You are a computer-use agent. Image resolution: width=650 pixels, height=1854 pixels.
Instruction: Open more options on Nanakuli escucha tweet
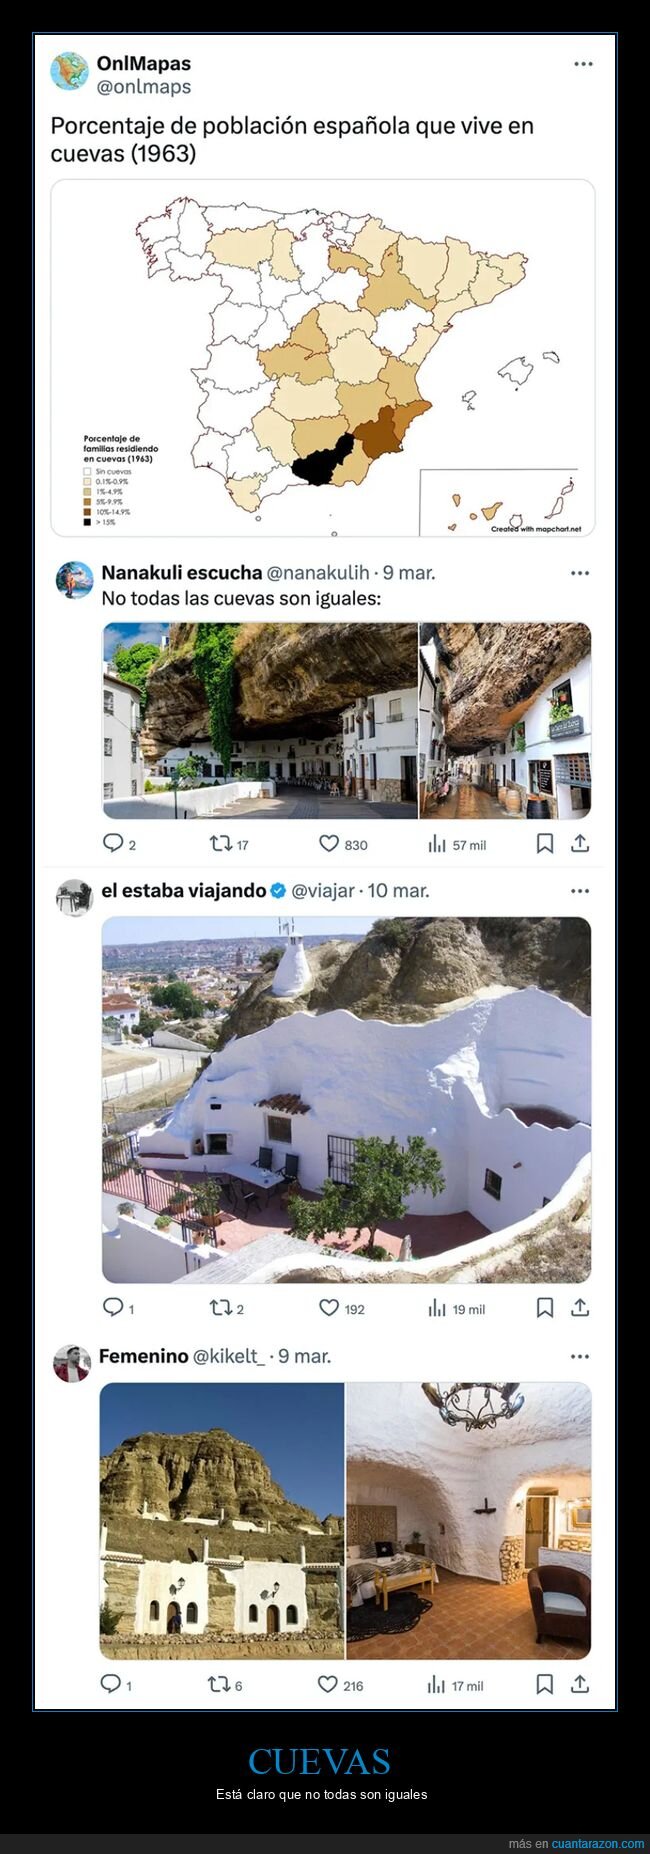pos(580,573)
